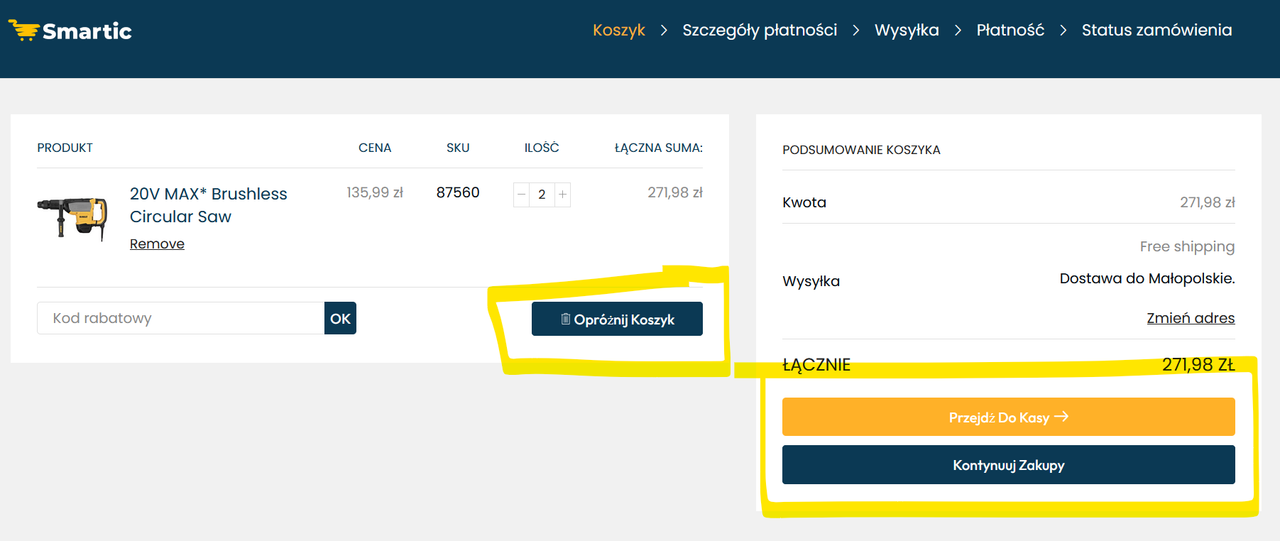Open the Koszyk checkout step
Viewport: 1280px width, 541px height.
click(619, 30)
